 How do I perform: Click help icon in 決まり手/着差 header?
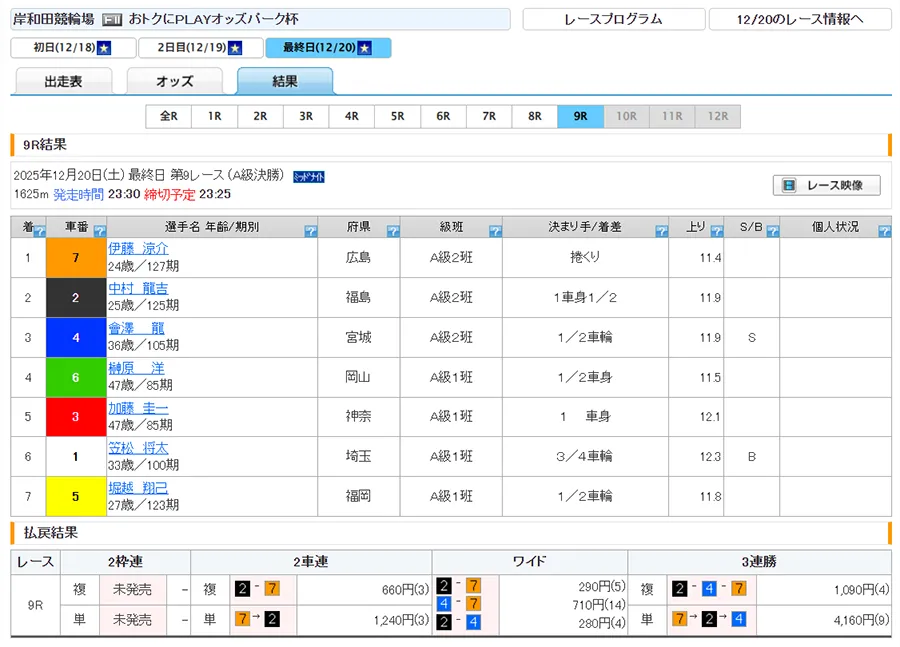pos(661,231)
